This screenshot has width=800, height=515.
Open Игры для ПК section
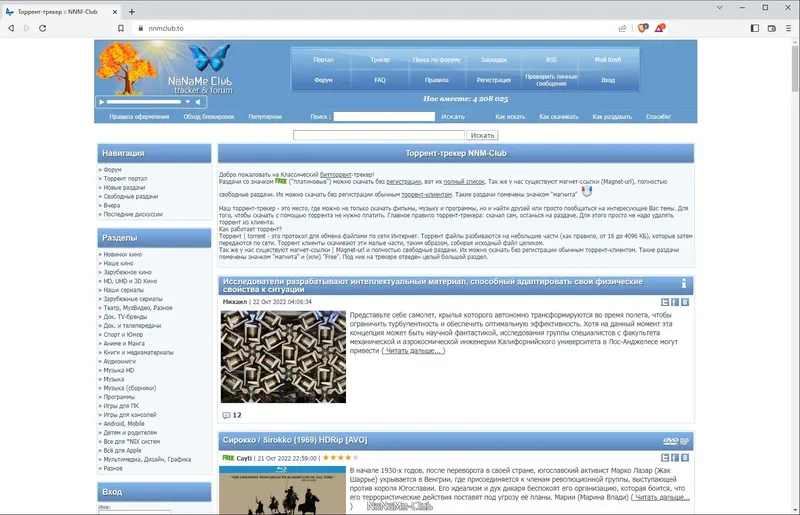(121, 406)
